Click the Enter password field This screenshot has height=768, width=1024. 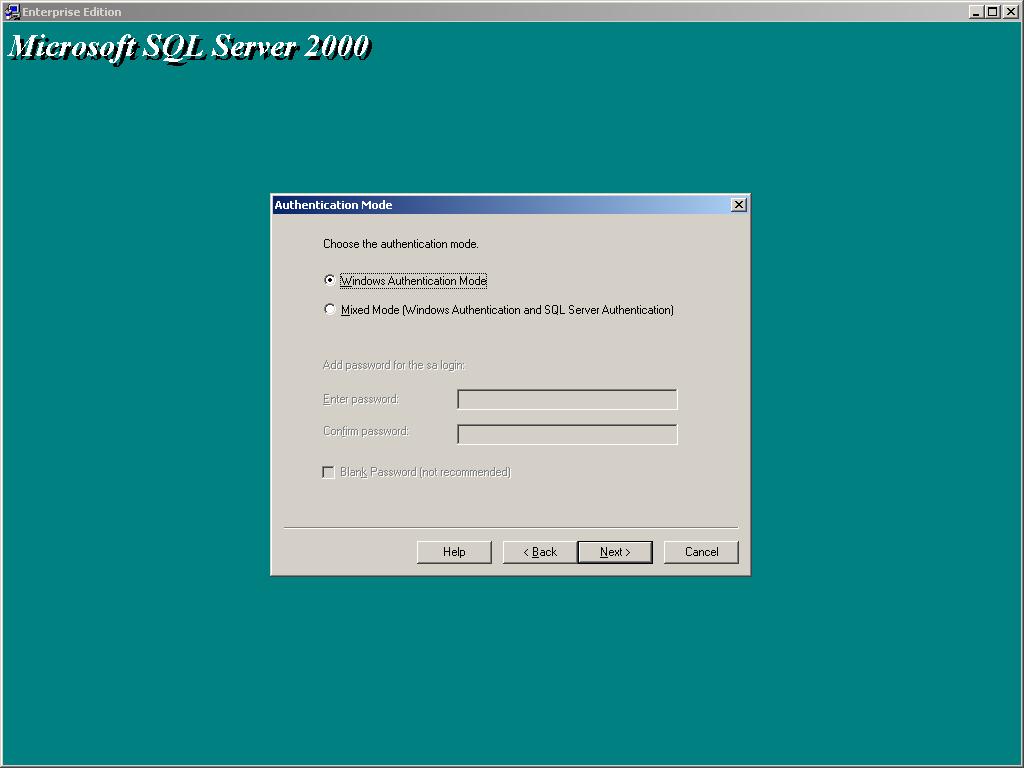568,399
